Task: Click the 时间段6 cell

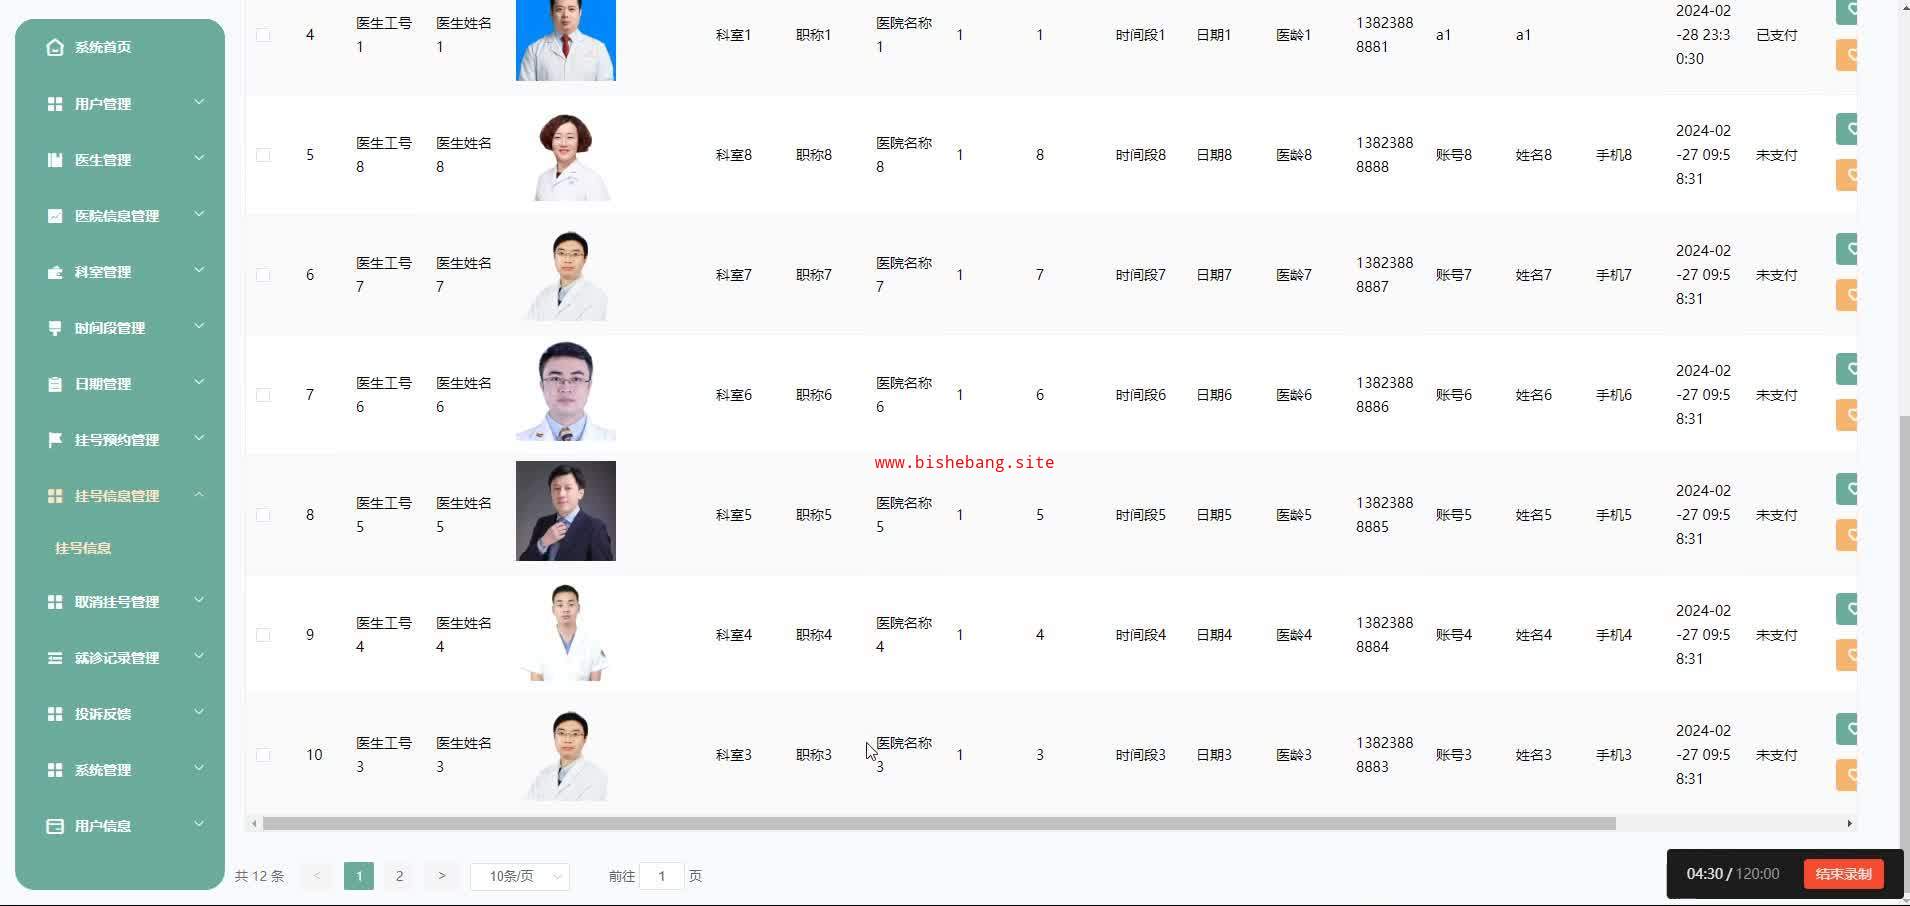Action: (x=1141, y=395)
